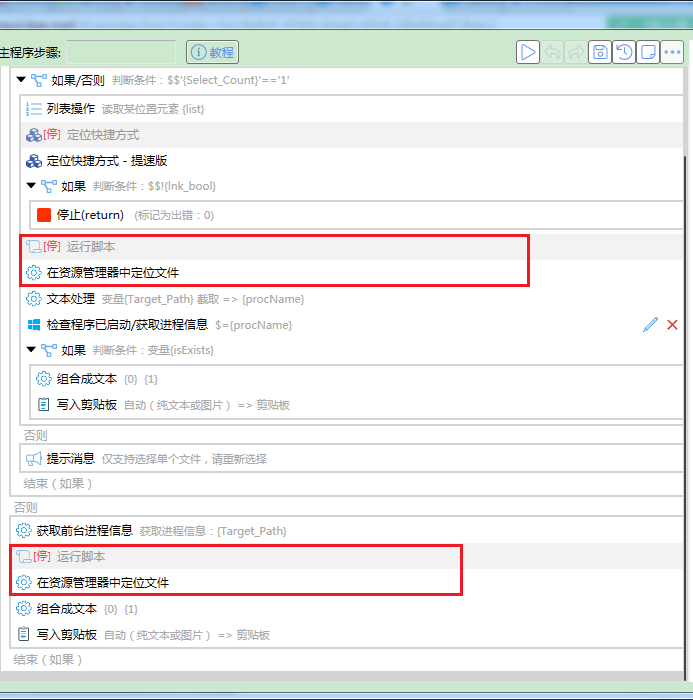Click the redo arrow in toolbar
Image resolution: width=693 pixels, height=700 pixels.
[576, 52]
